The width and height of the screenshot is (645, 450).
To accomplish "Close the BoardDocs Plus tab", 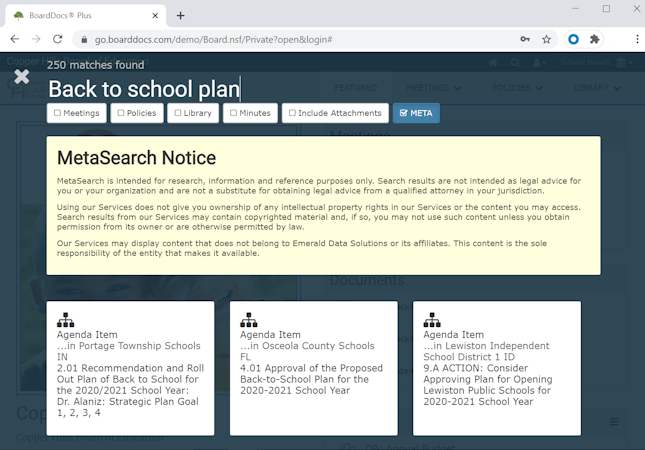I will 155,16.
